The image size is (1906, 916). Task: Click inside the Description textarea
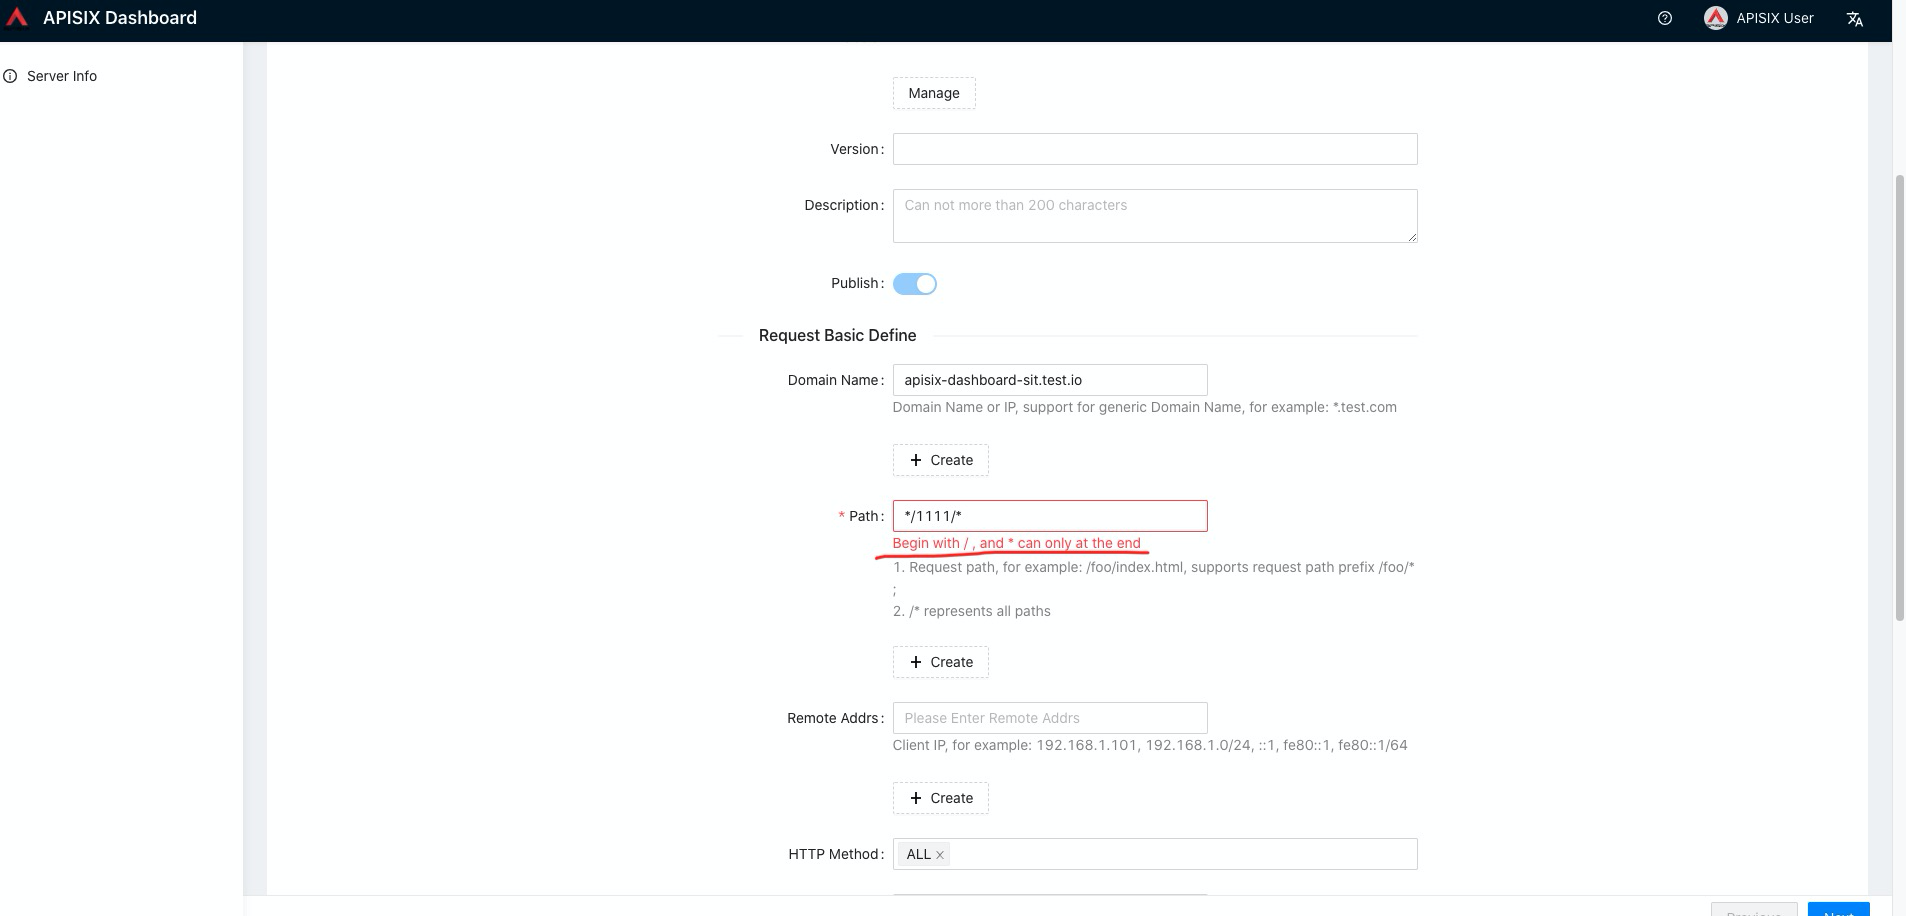[x=1154, y=215]
